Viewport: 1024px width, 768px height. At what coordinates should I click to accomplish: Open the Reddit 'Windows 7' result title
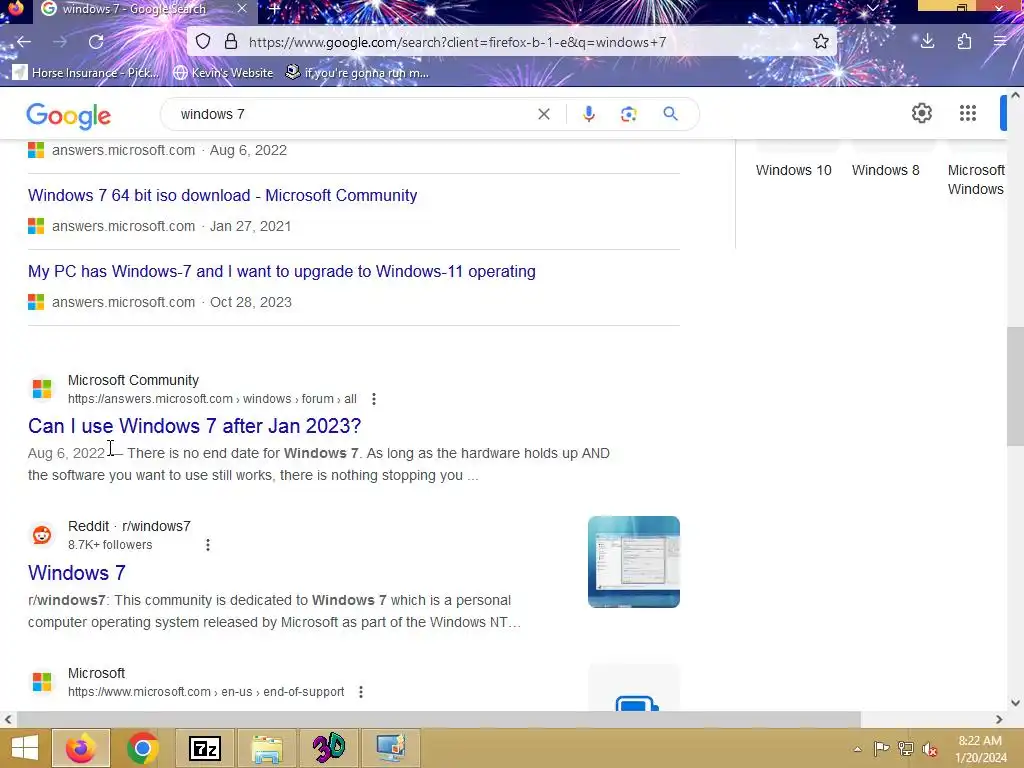(x=76, y=573)
